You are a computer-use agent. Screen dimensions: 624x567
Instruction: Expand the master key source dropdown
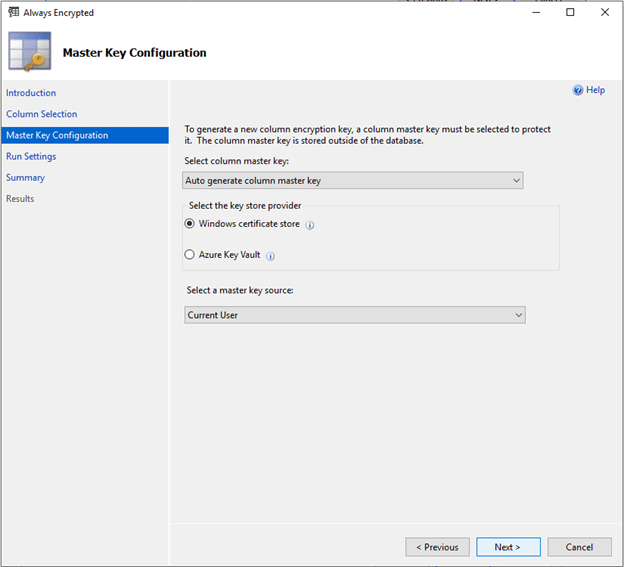pos(355,315)
